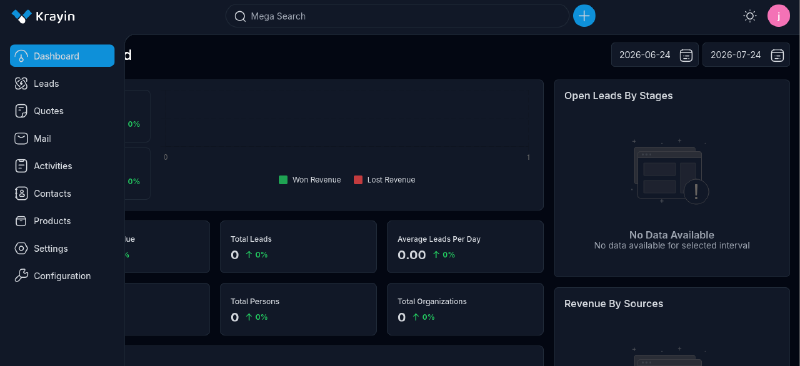Viewport: 800px width, 366px height.
Task: Click the Activities clipboard icon in sidebar
Action: point(21,166)
